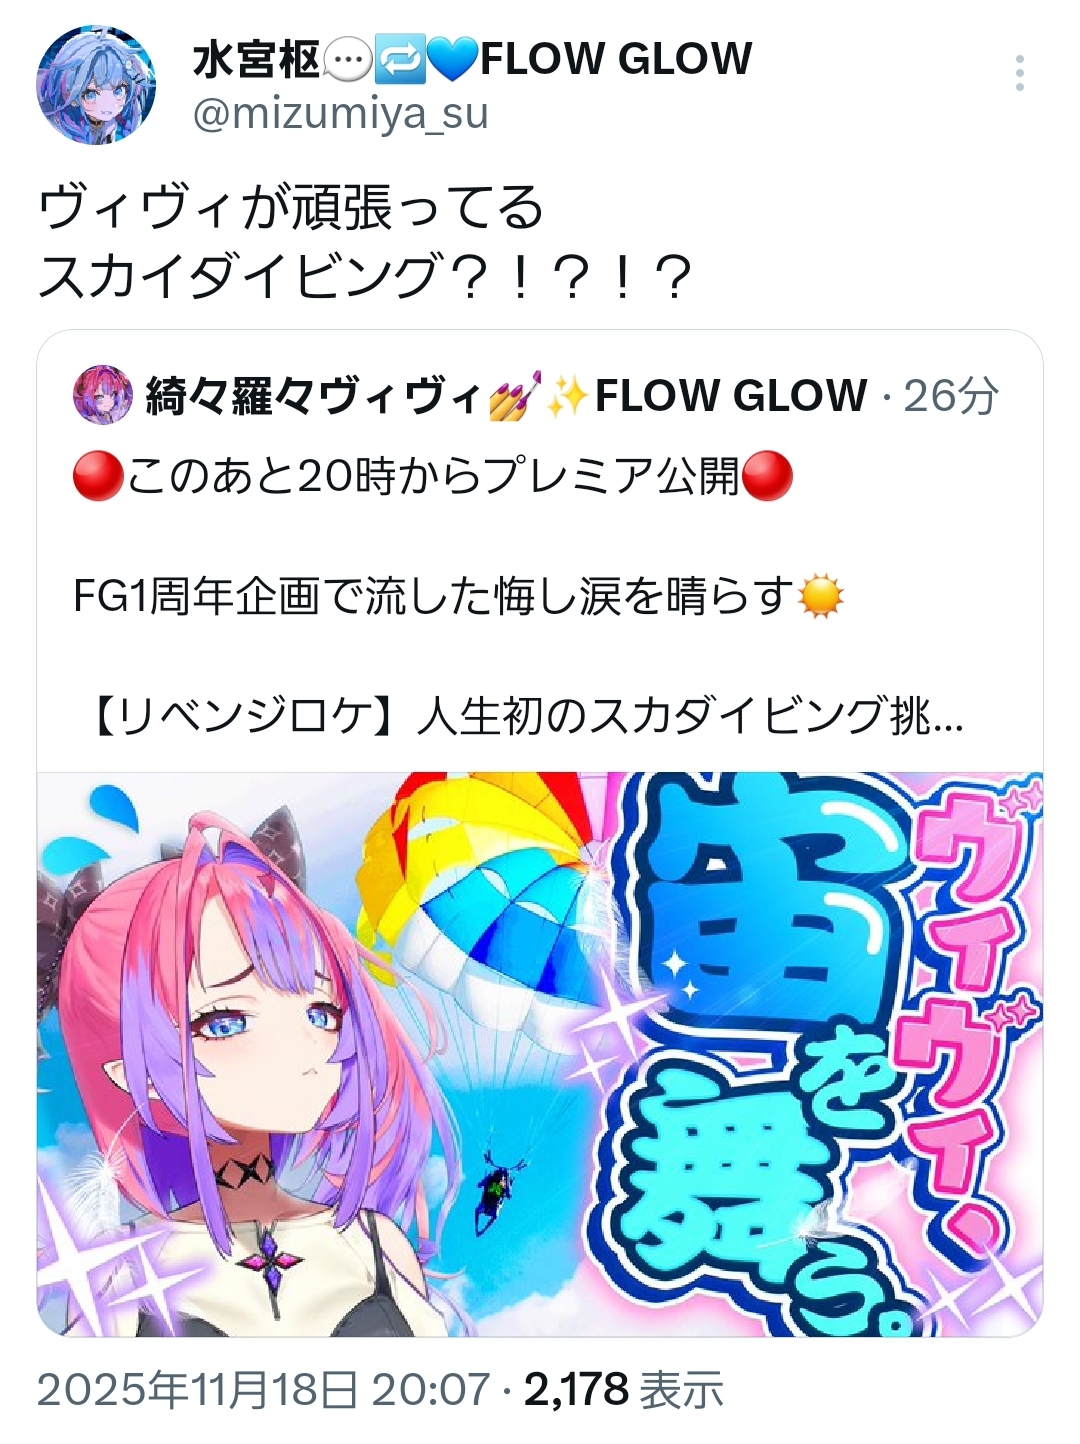
Task: Tap the sun emoji after 晴らす
Action: (x=821, y=597)
